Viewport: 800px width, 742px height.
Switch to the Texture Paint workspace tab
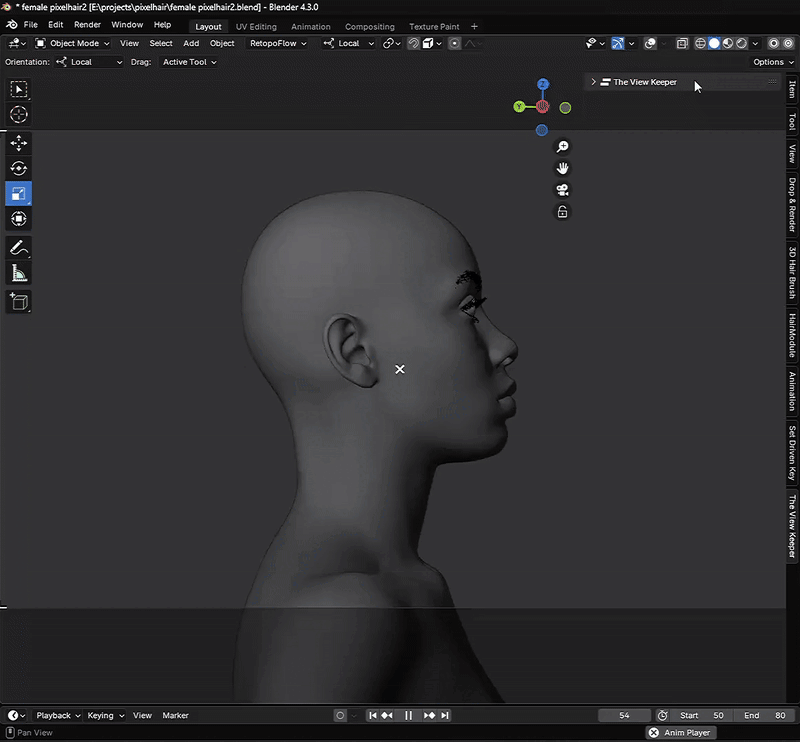coord(434,27)
